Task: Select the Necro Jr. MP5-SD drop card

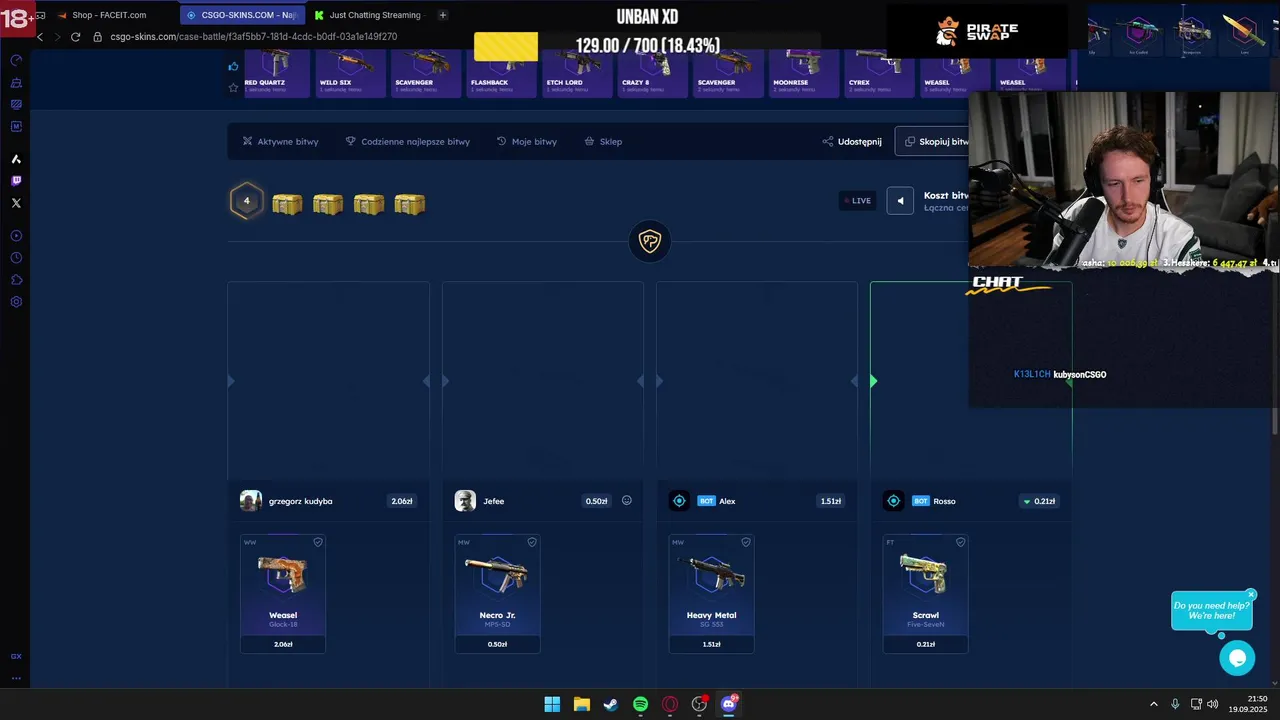Action: click(497, 594)
